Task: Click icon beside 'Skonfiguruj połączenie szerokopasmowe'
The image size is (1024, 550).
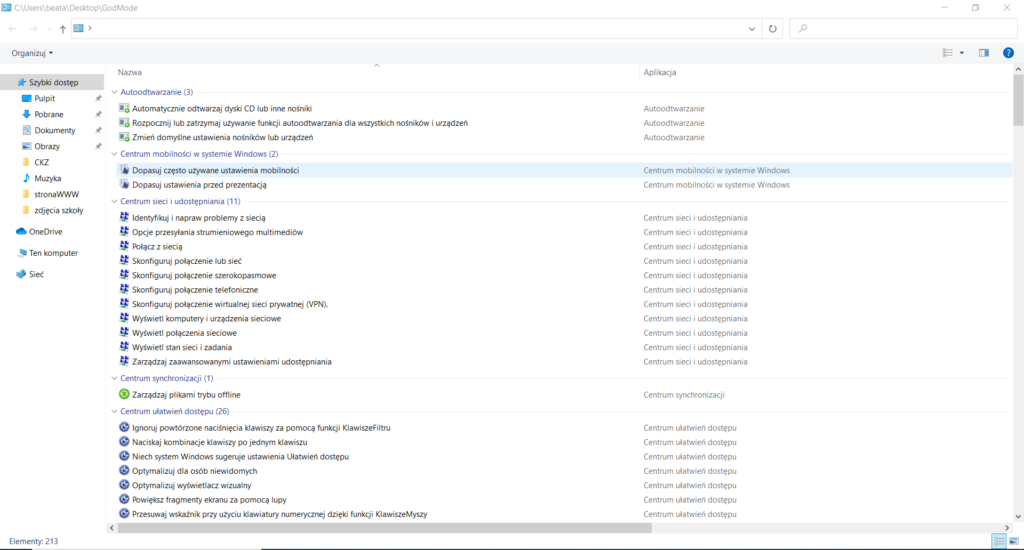Action: coord(124,275)
